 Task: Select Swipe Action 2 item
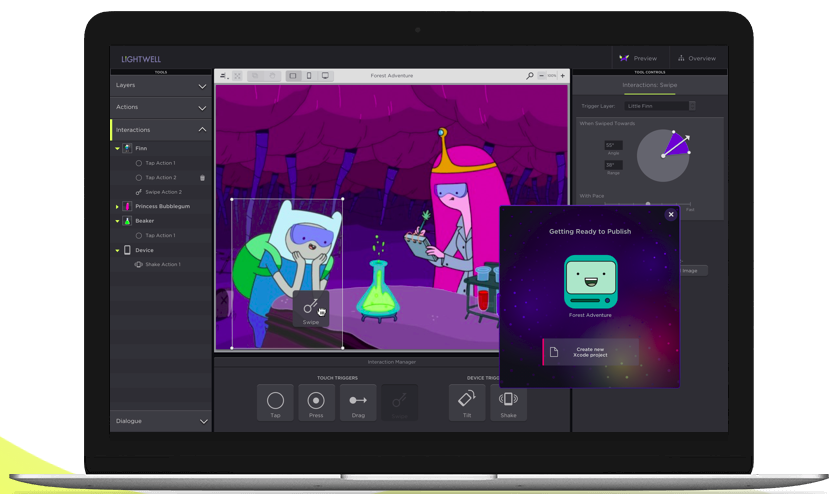pyautogui.click(x=160, y=192)
